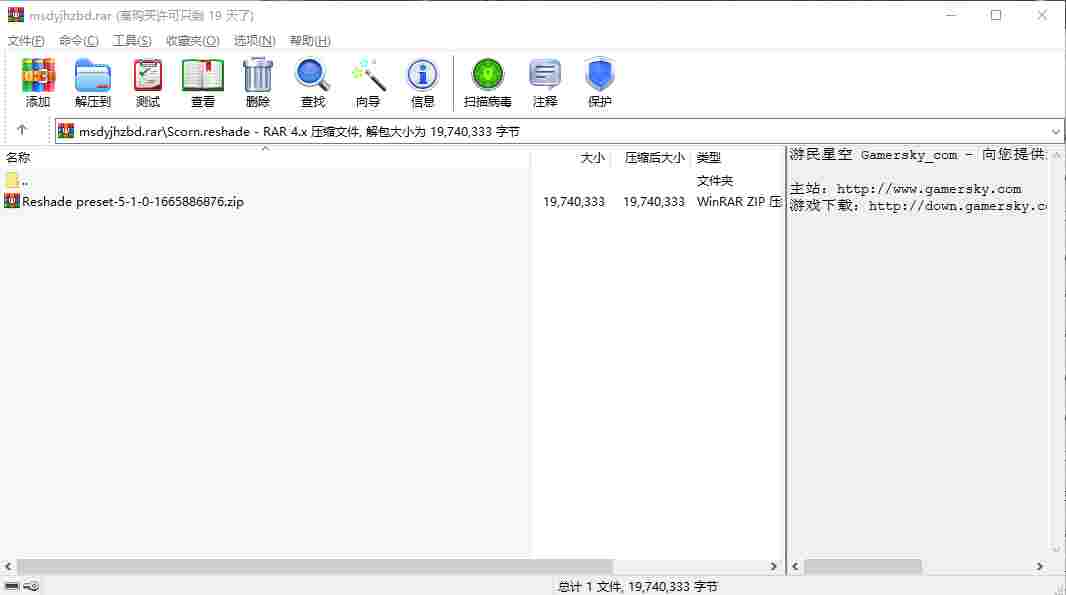Open the Find (查找) magnifier tool
Viewport: 1066px width, 595px height.
click(313, 82)
